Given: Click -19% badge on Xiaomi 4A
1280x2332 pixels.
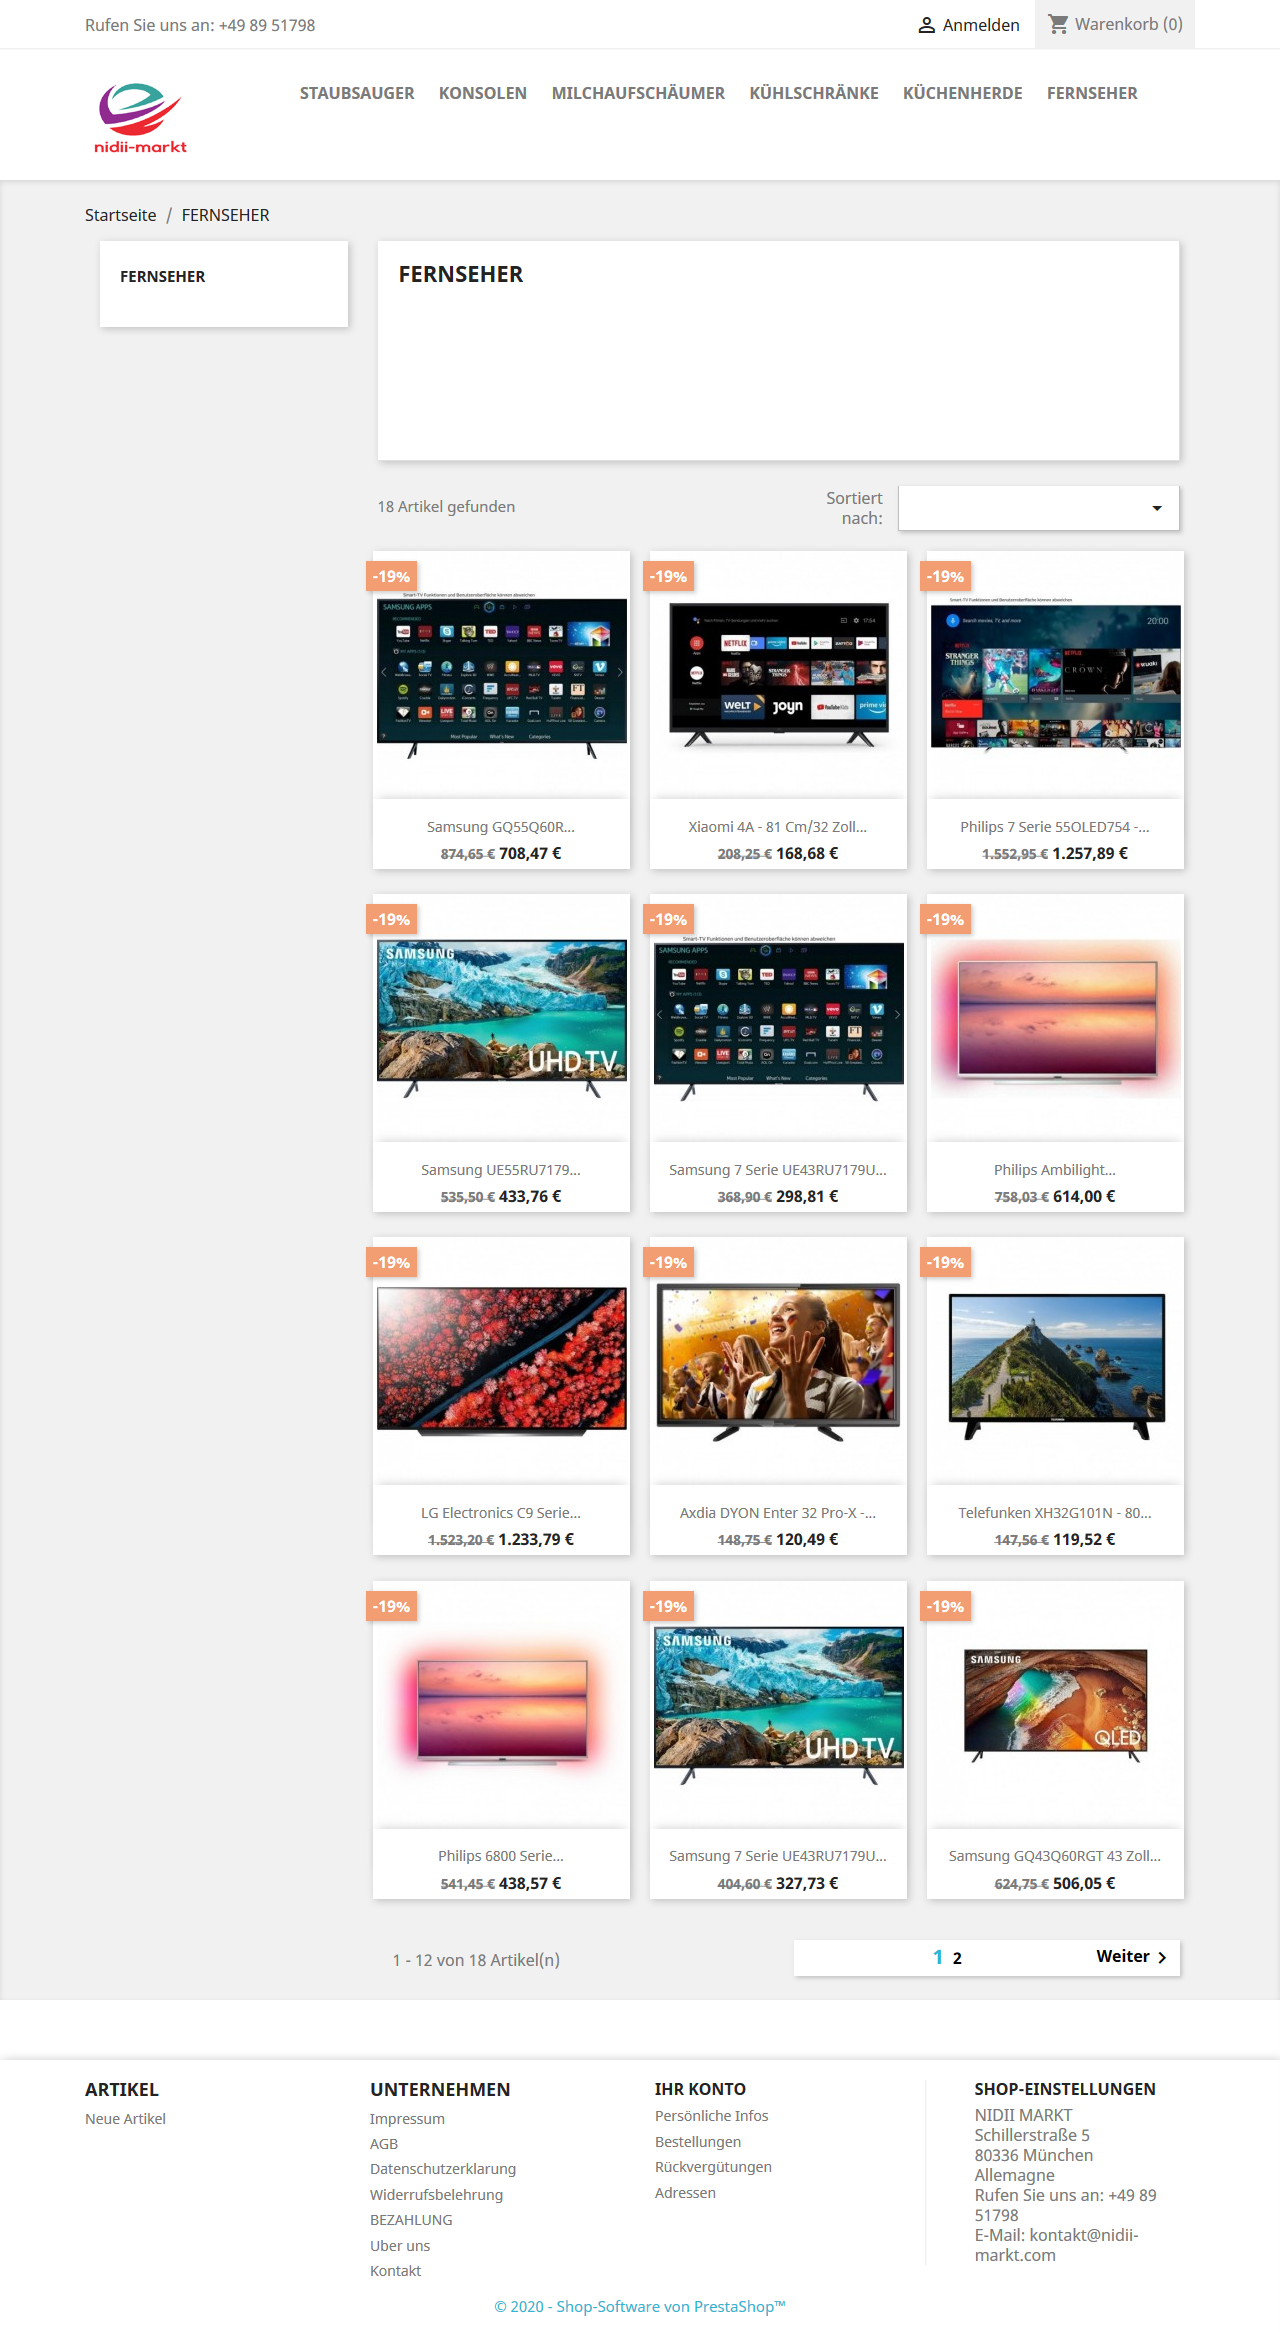Looking at the screenshot, I should coord(668,577).
